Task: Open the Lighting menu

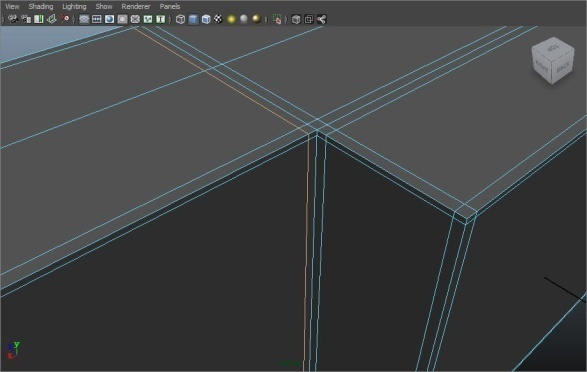Action: click(74, 6)
